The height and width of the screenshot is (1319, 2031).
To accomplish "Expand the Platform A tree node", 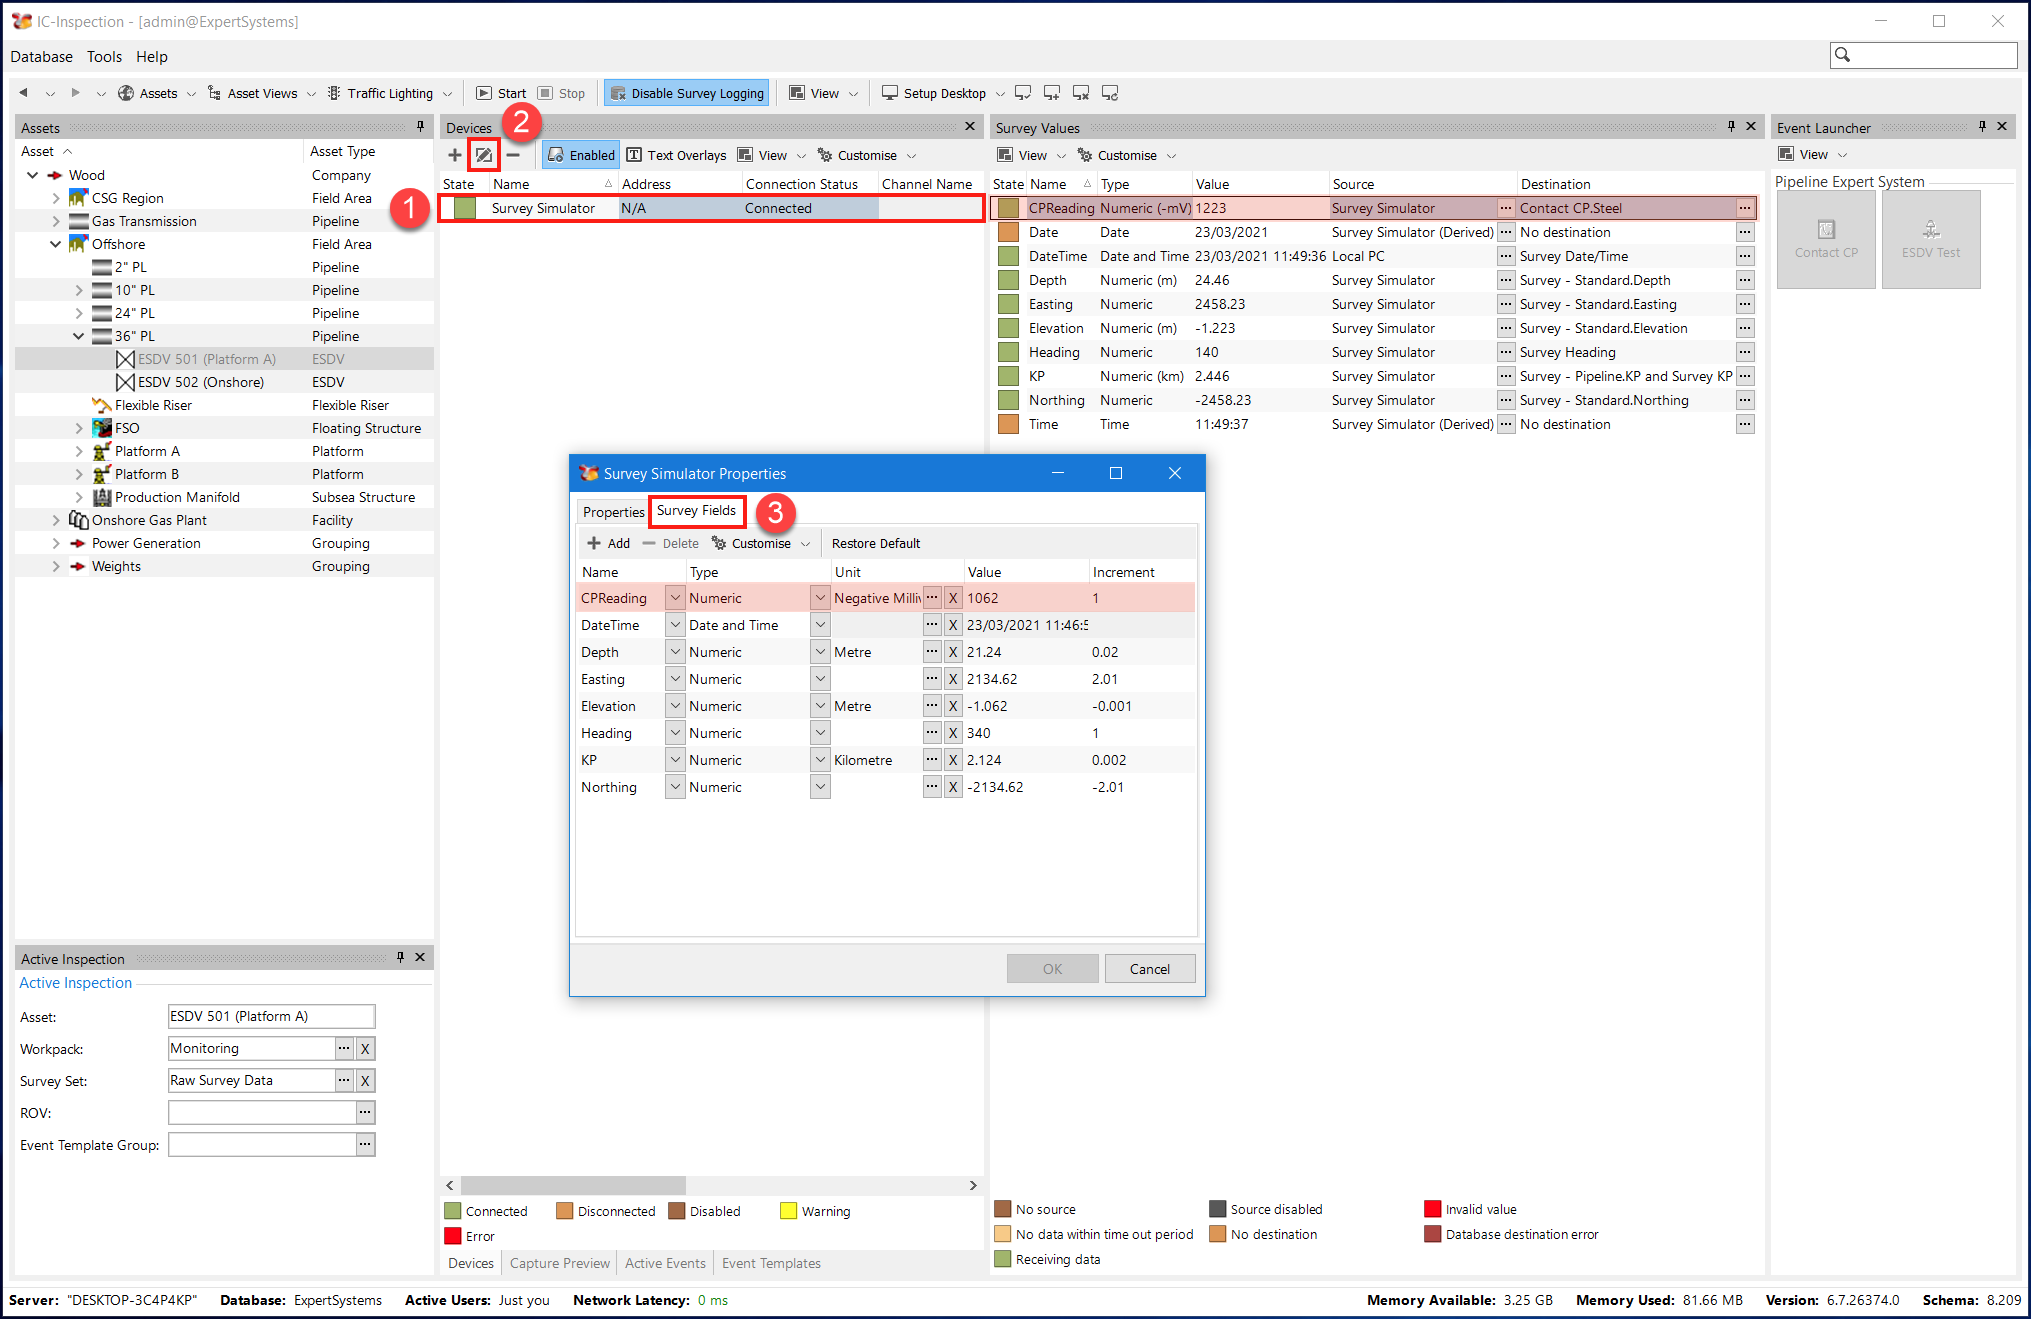I will pos(79,451).
